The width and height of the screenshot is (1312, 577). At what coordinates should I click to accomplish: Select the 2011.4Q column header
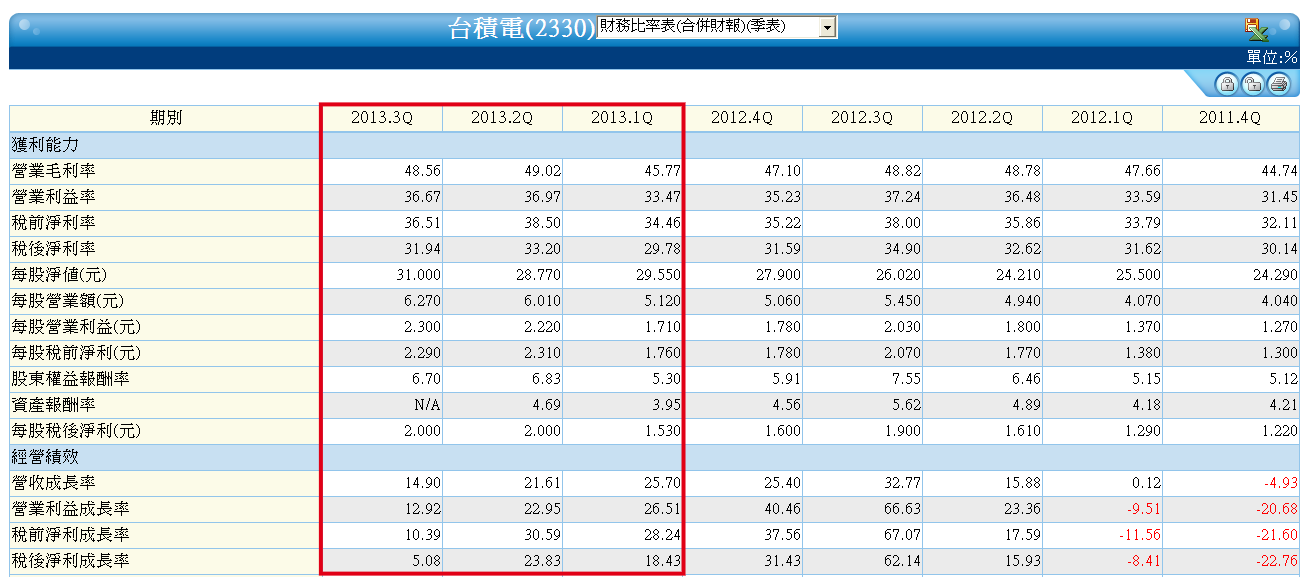[x=1231, y=118]
